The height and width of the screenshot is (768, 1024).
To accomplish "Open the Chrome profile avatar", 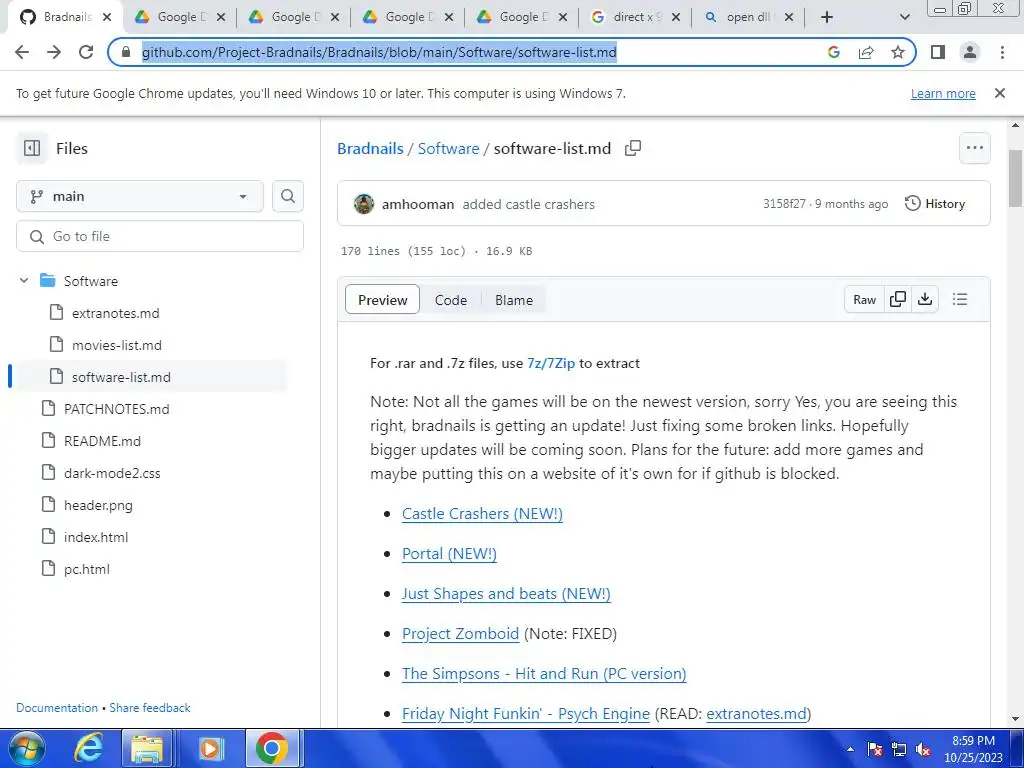I will pos(970,52).
